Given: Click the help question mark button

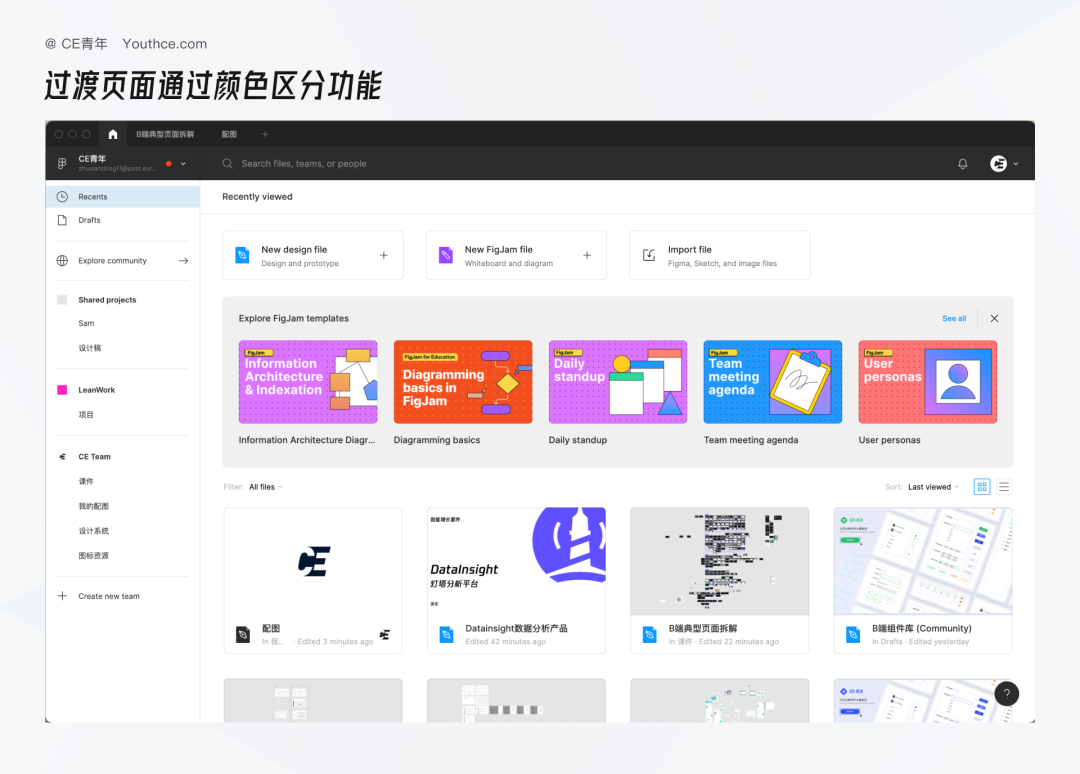Looking at the screenshot, I should pyautogui.click(x=1006, y=693).
